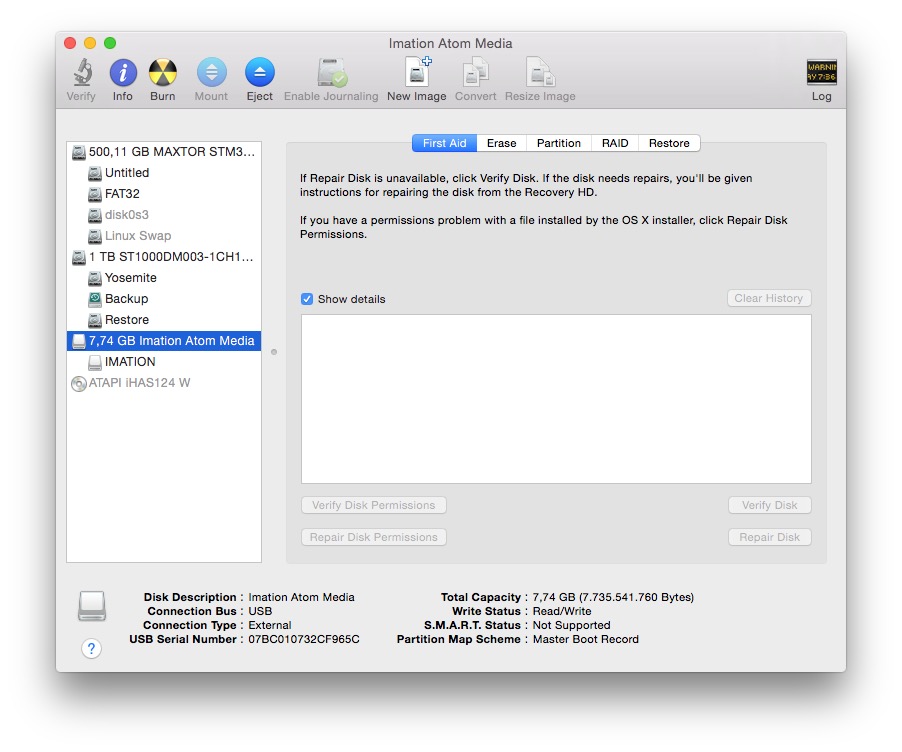Click the Mount toolbar icon
Viewport: 902px width, 752px height.
(x=212, y=73)
